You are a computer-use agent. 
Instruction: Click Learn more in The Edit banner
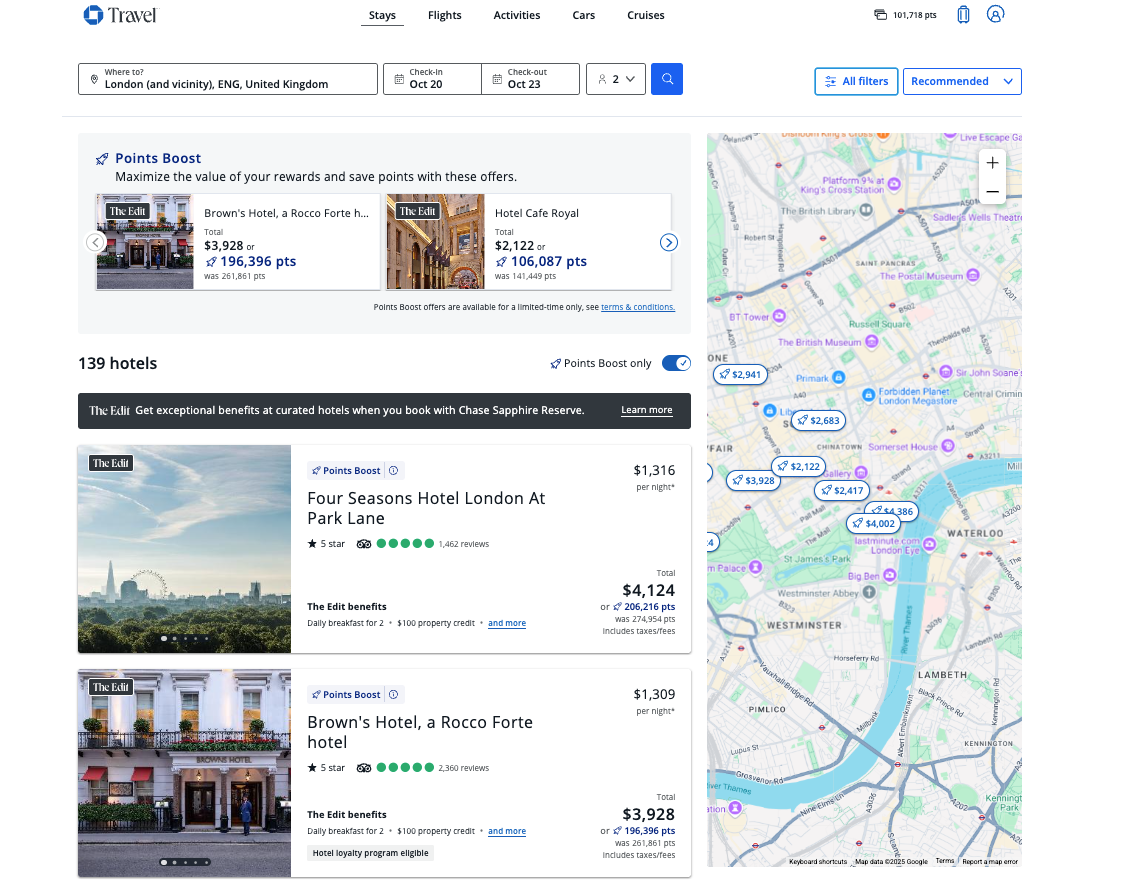646,410
